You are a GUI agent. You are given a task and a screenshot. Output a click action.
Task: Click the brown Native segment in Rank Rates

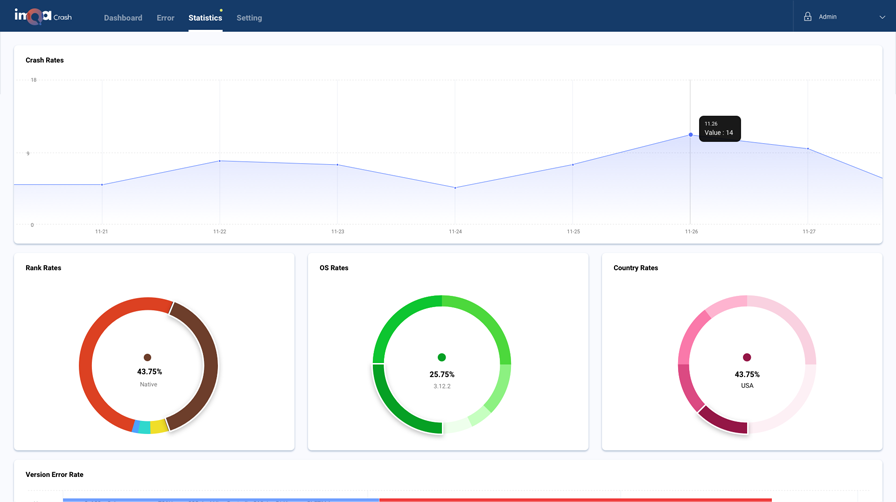pos(210,366)
